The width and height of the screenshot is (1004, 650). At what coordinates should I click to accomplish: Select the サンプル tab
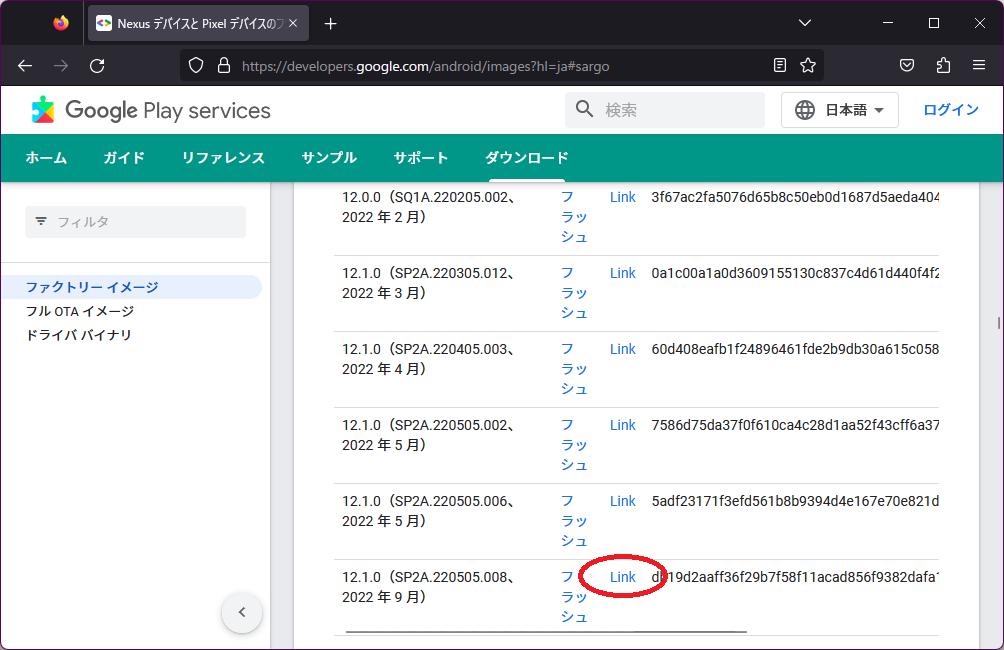329,158
